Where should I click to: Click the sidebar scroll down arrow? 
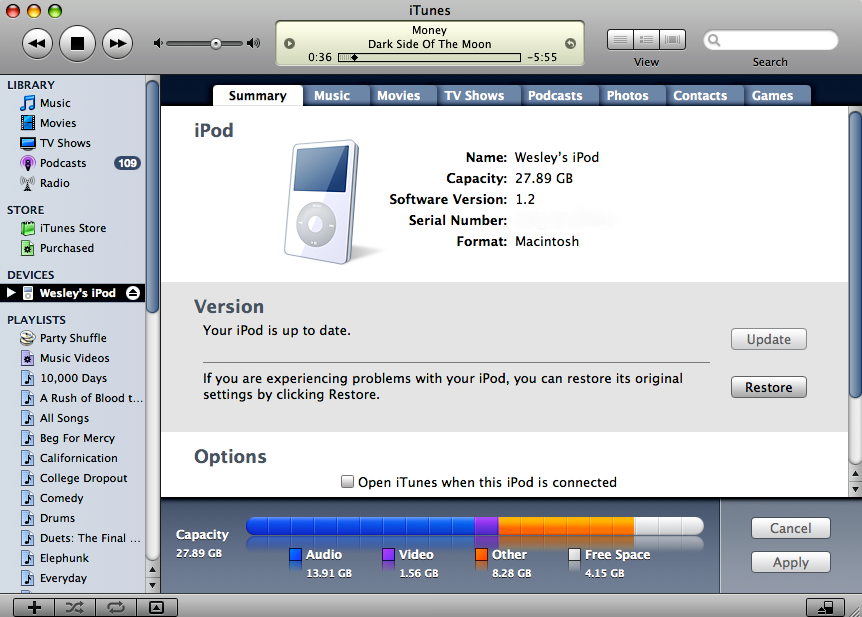click(152, 585)
